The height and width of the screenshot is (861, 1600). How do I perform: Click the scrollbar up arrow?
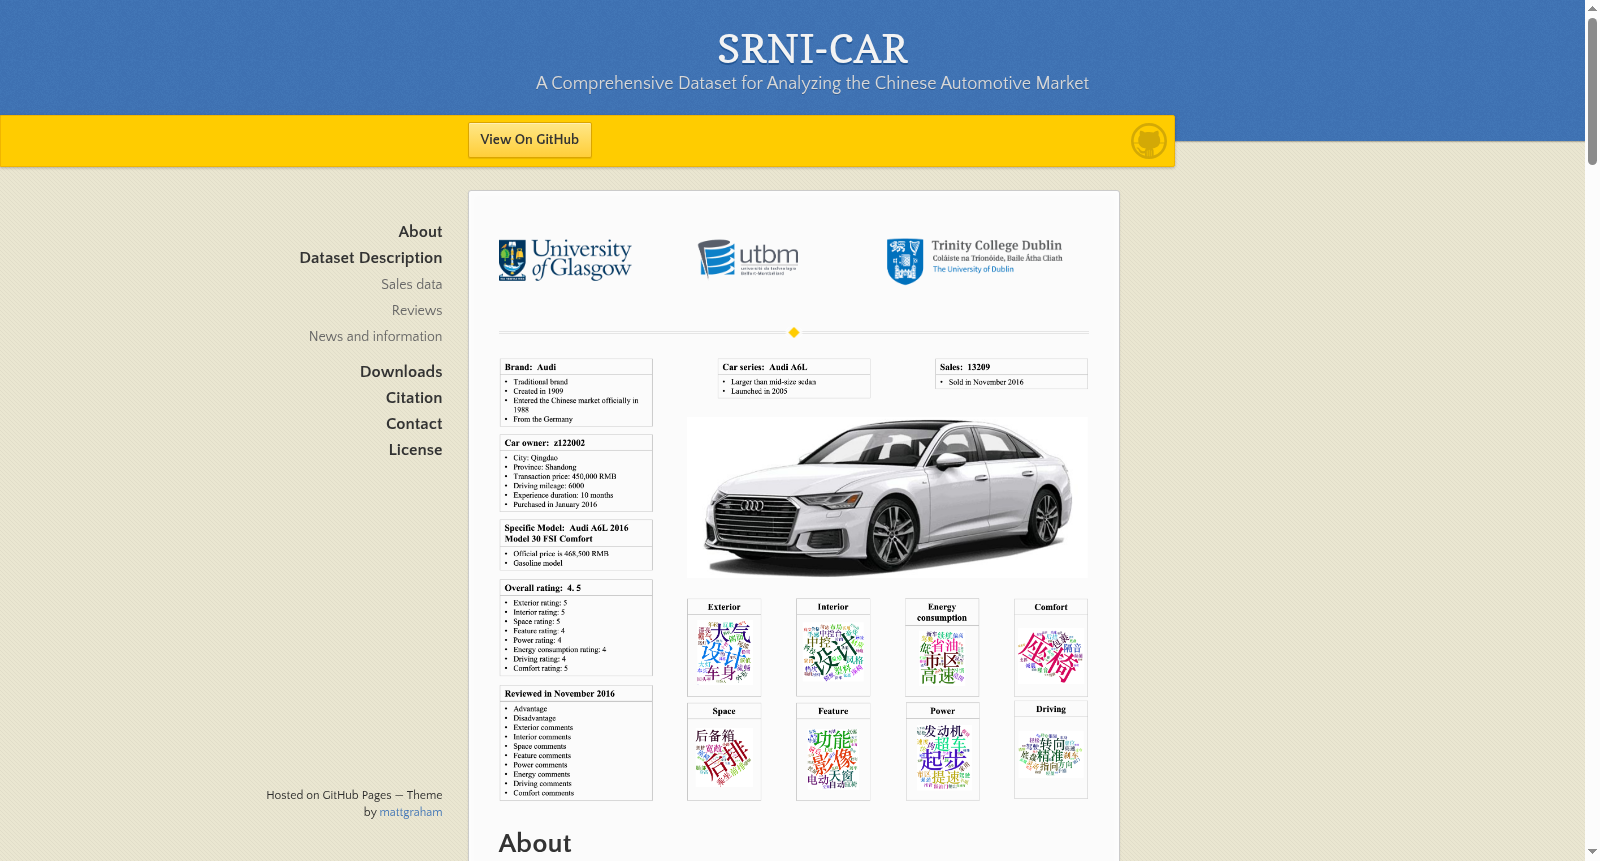coord(1592,7)
